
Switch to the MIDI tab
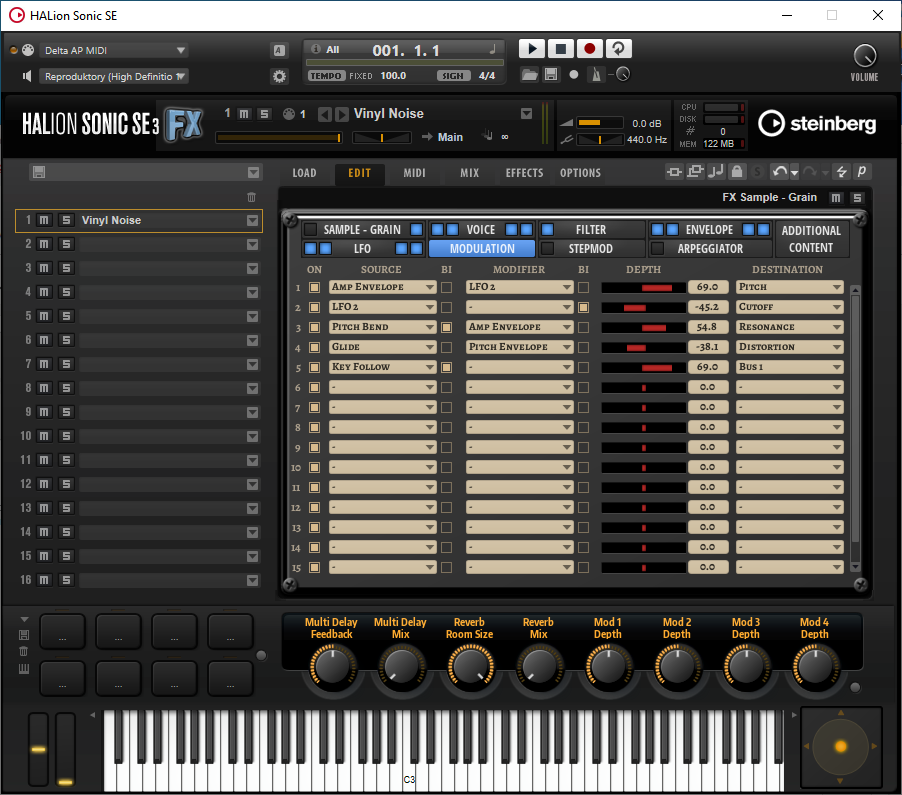[x=414, y=173]
